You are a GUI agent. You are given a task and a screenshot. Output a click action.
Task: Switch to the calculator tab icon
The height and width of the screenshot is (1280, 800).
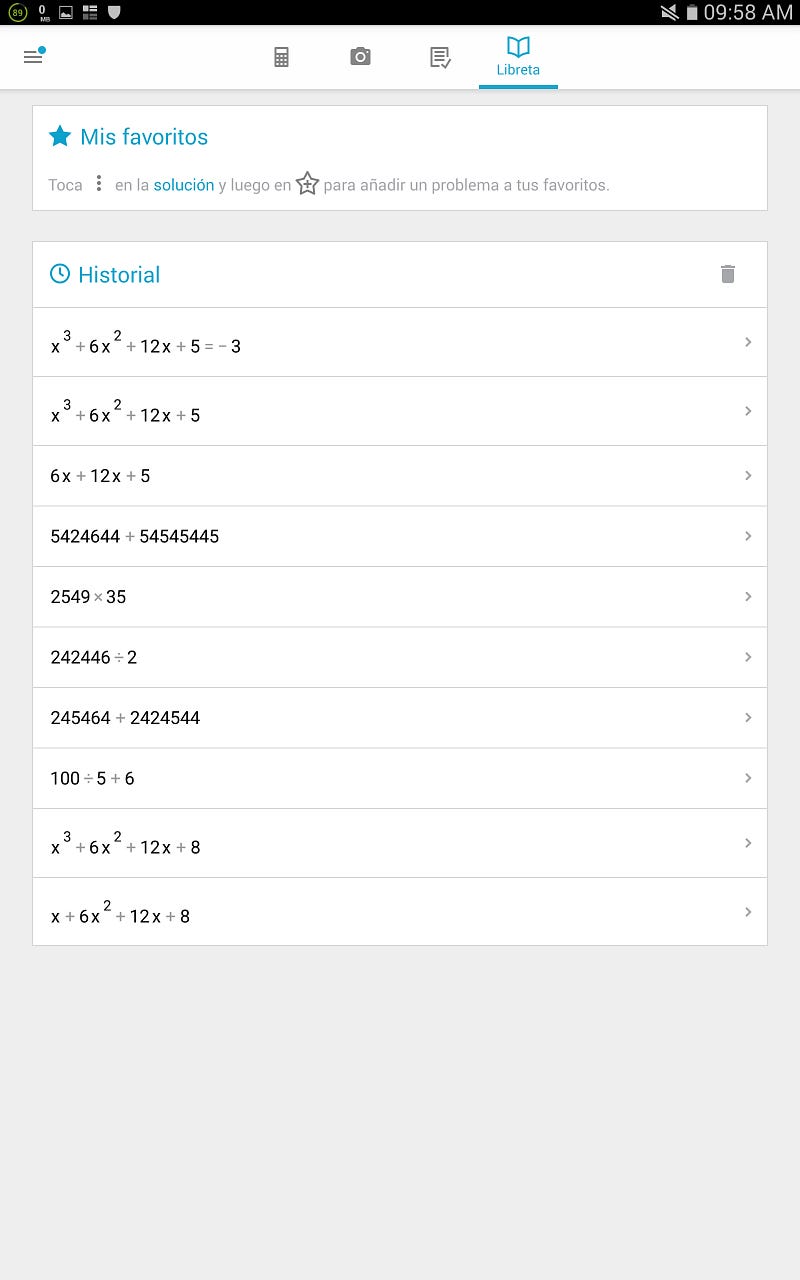click(x=281, y=57)
